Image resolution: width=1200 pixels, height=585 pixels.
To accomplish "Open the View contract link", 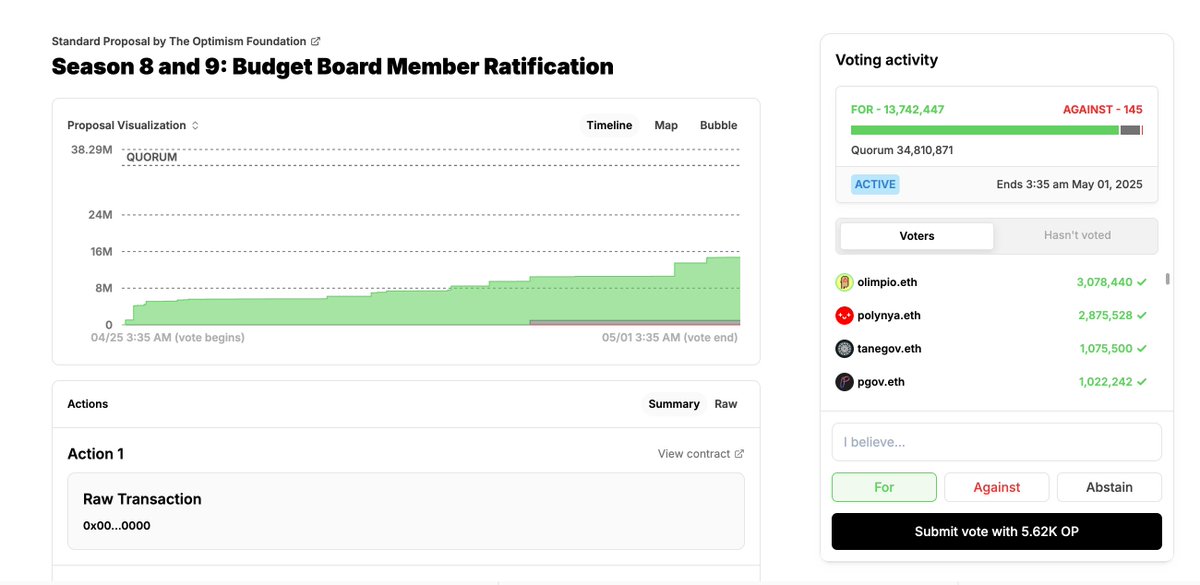I will [694, 454].
